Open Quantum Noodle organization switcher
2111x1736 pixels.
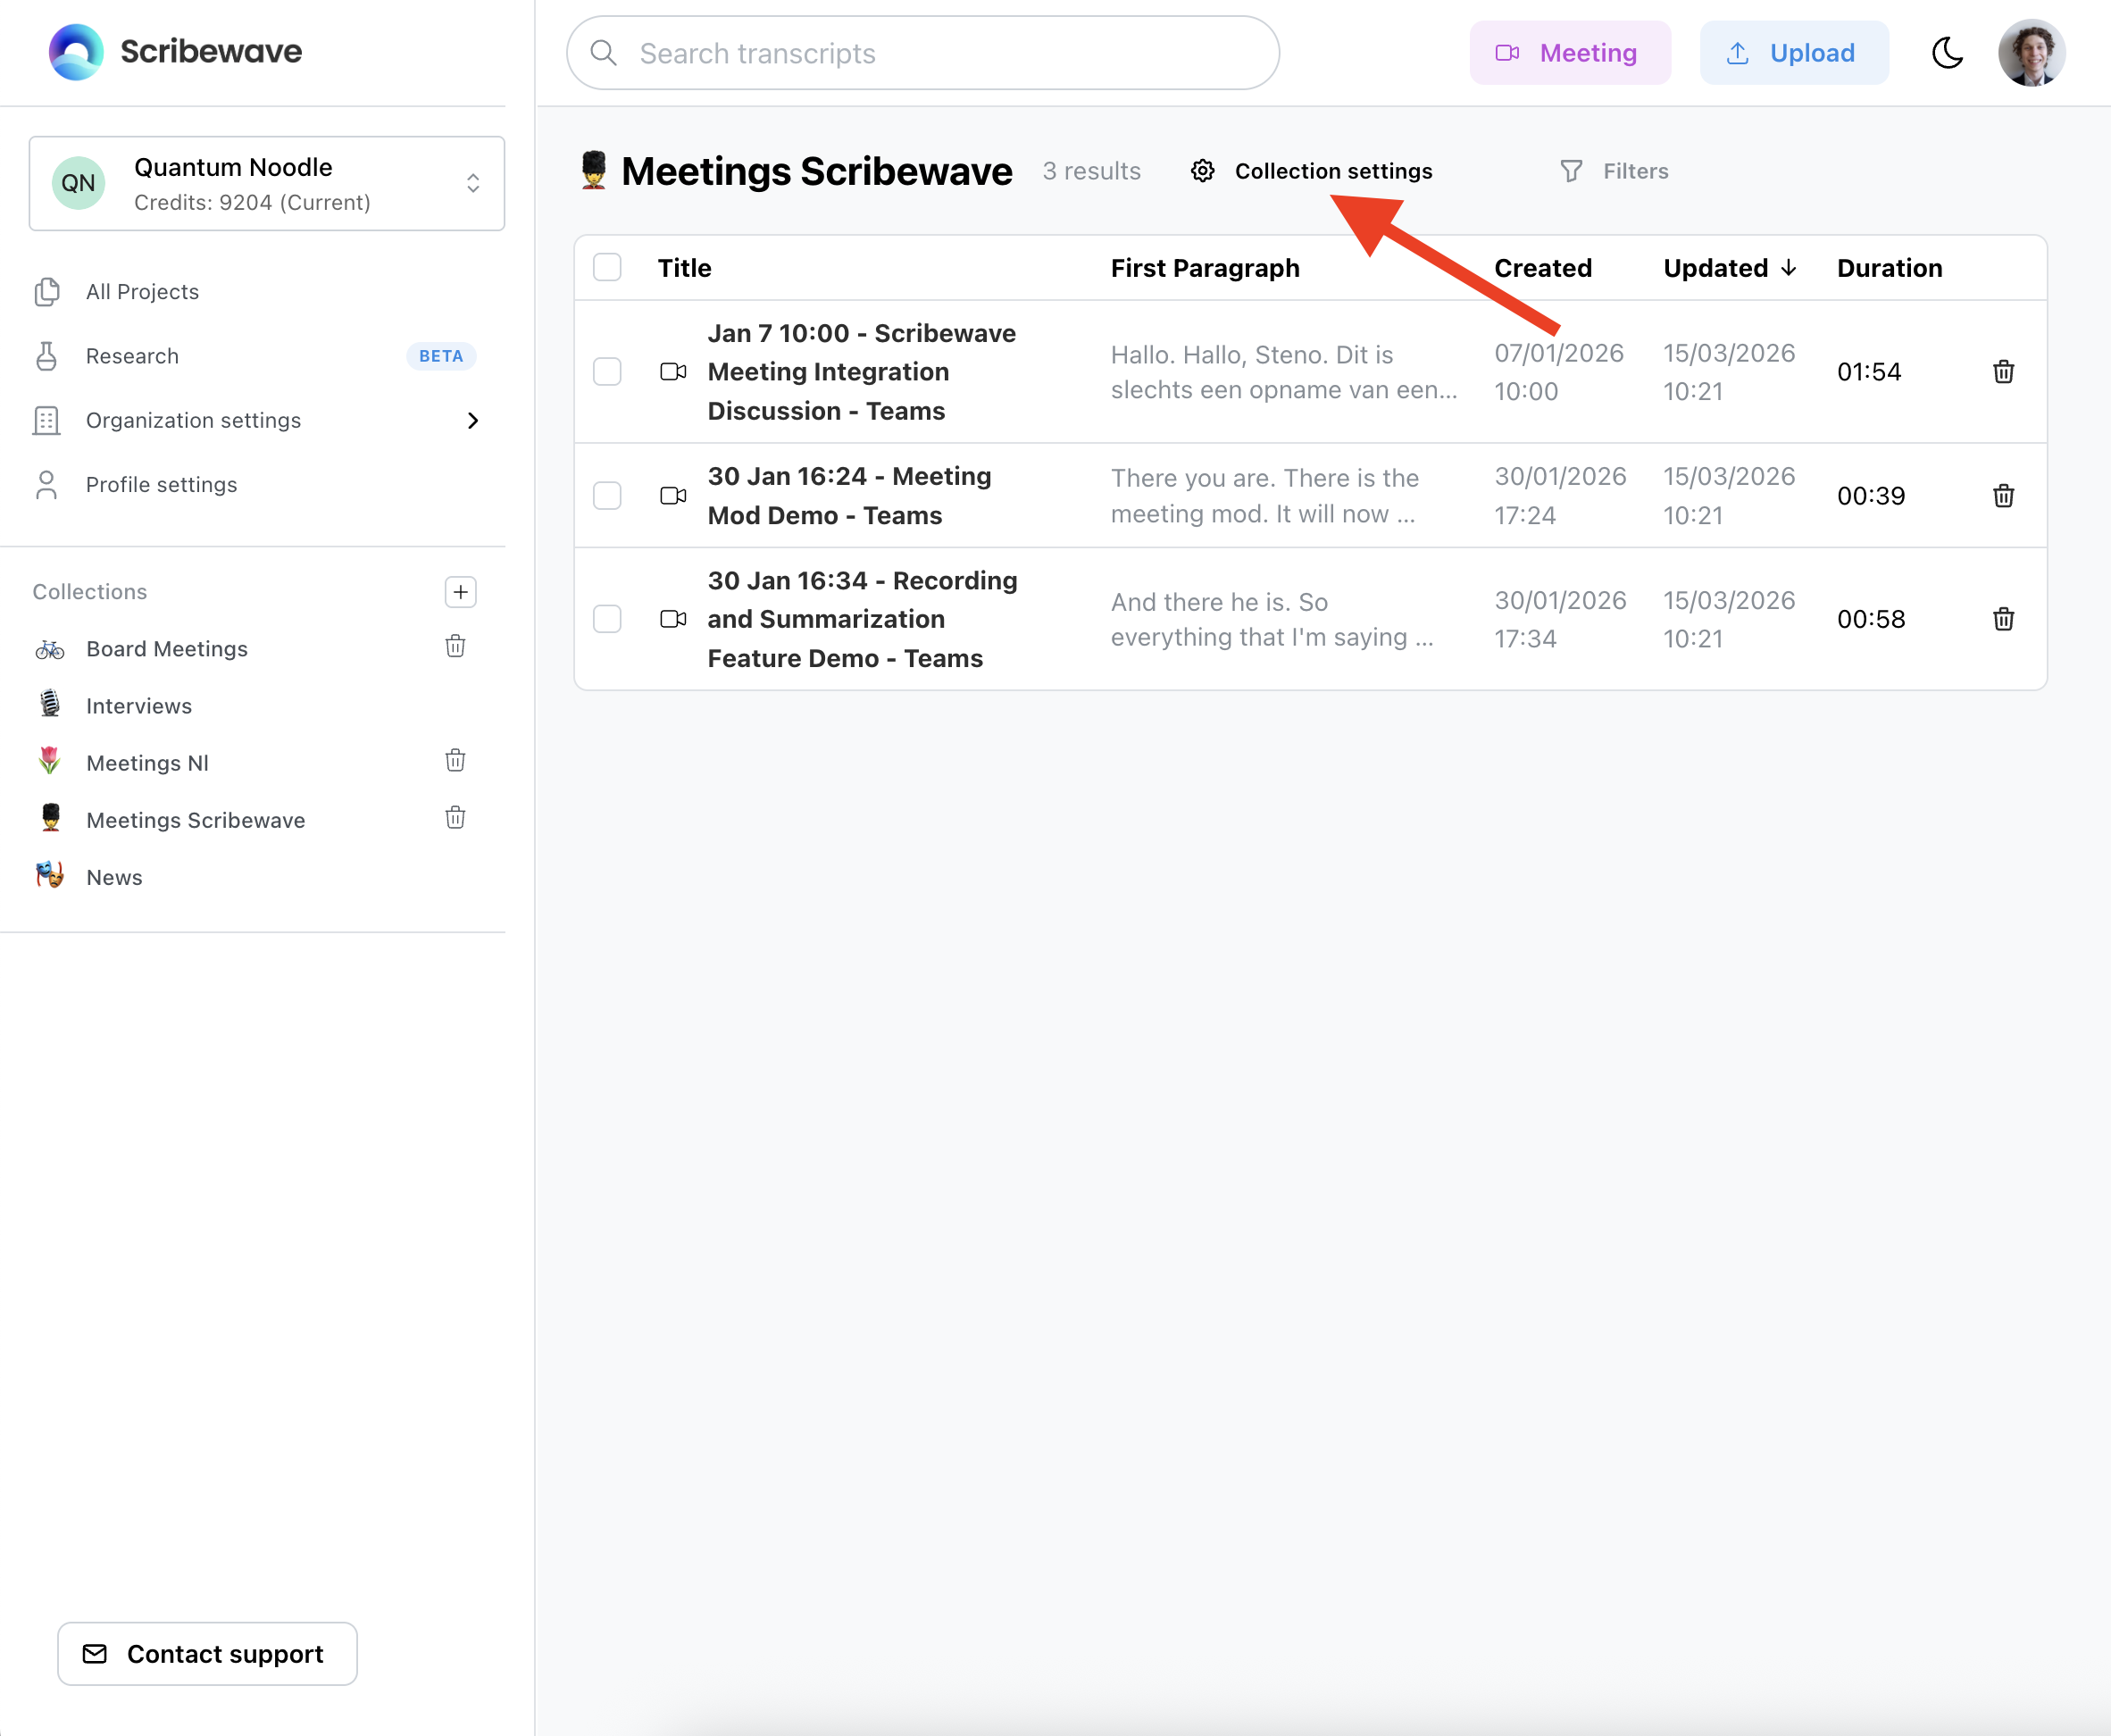[x=267, y=184]
